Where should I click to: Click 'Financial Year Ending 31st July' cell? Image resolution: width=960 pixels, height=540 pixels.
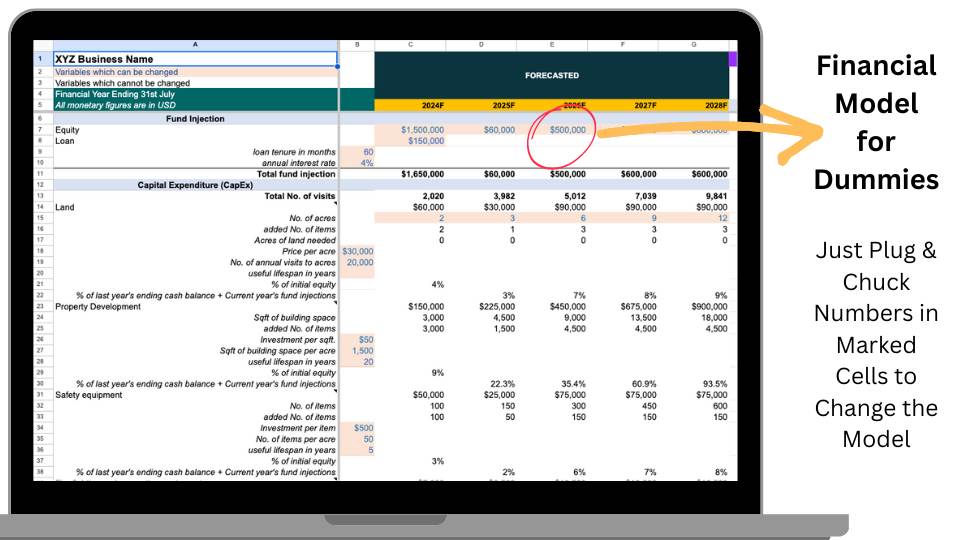(x=195, y=94)
